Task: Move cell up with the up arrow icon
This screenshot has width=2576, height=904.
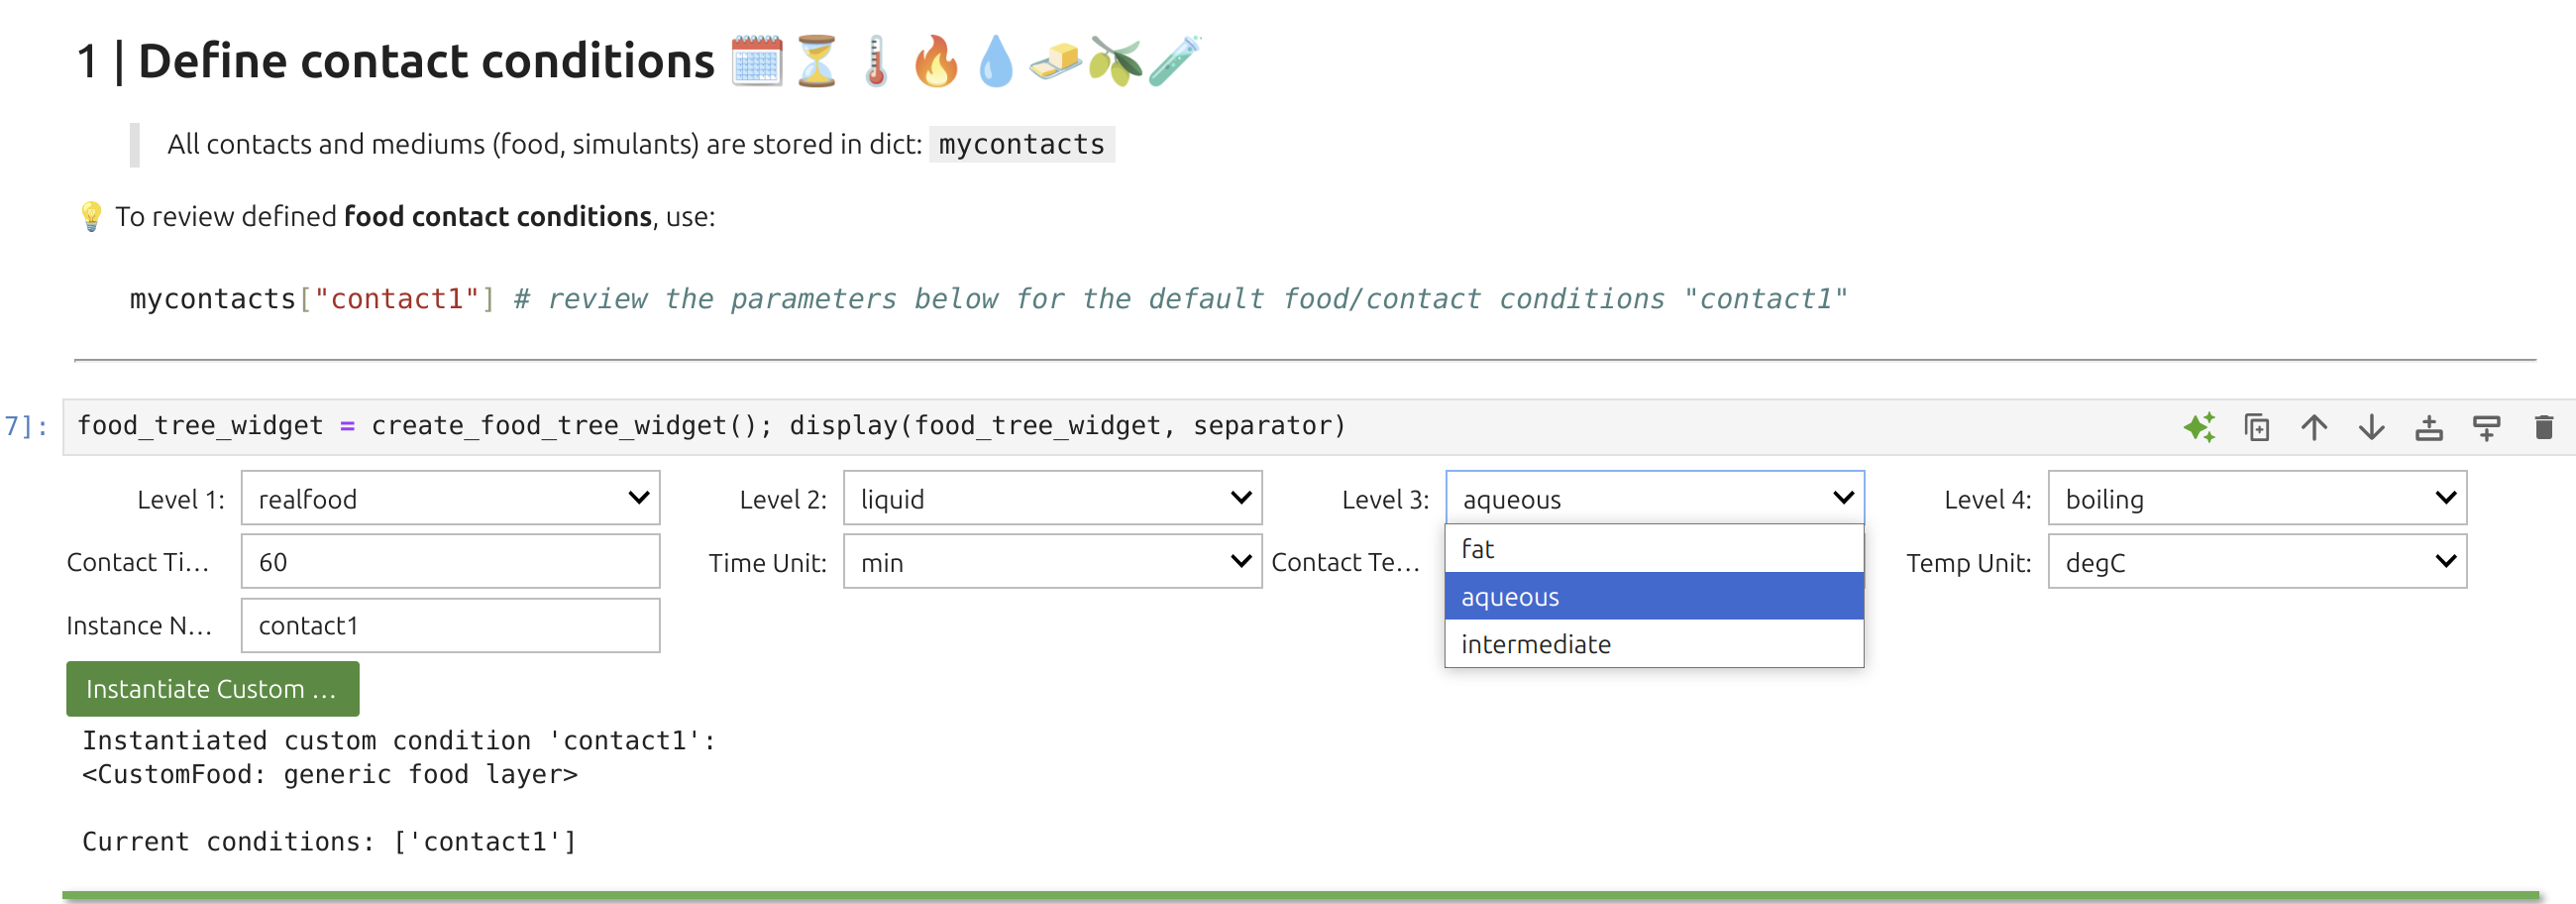Action: tap(2314, 428)
